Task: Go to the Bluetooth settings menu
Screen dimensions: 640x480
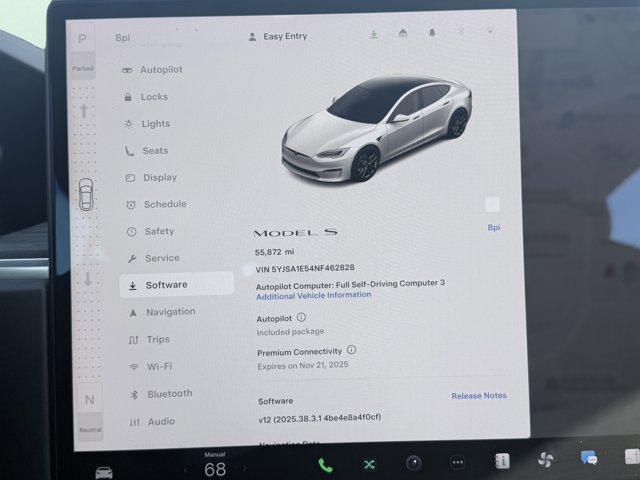Action: (169, 394)
